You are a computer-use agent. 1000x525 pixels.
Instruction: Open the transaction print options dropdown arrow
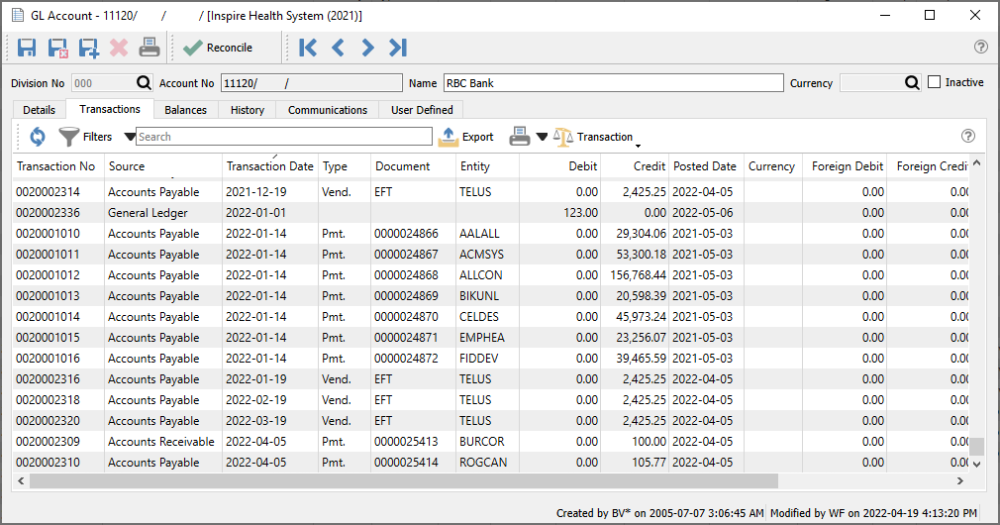(542, 137)
